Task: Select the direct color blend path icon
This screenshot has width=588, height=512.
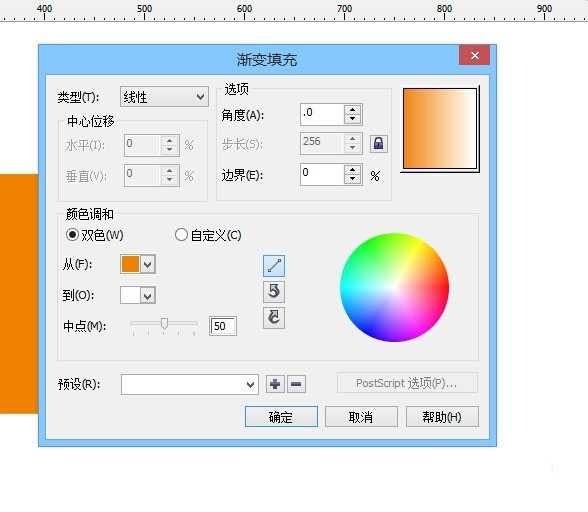Action: coord(274,266)
